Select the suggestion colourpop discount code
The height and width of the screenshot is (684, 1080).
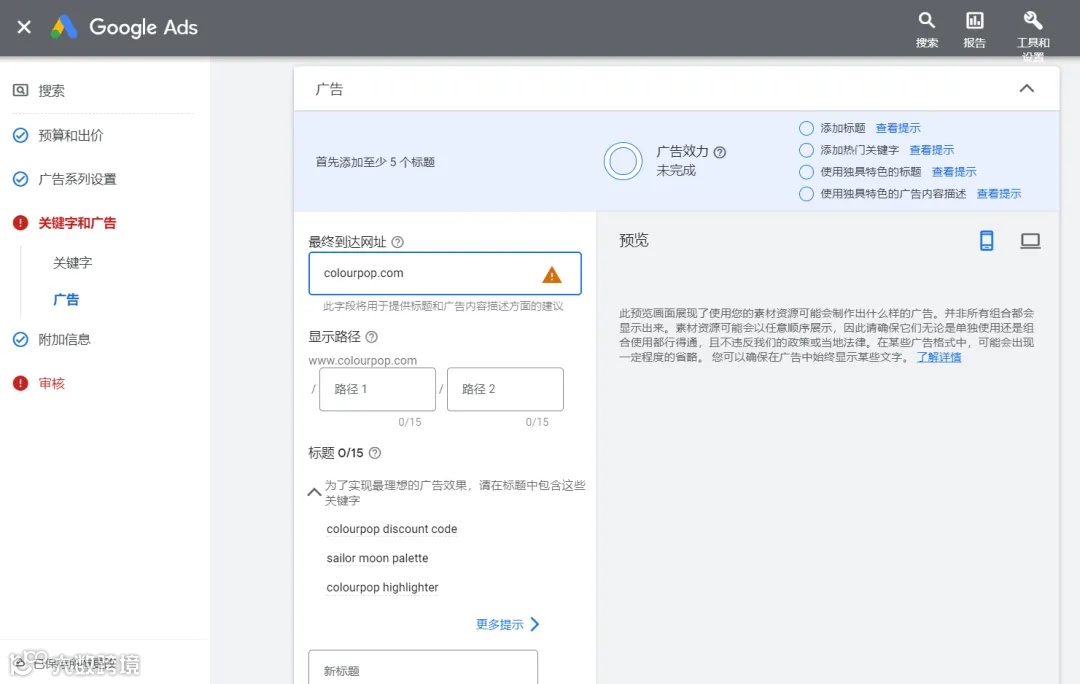(392, 529)
